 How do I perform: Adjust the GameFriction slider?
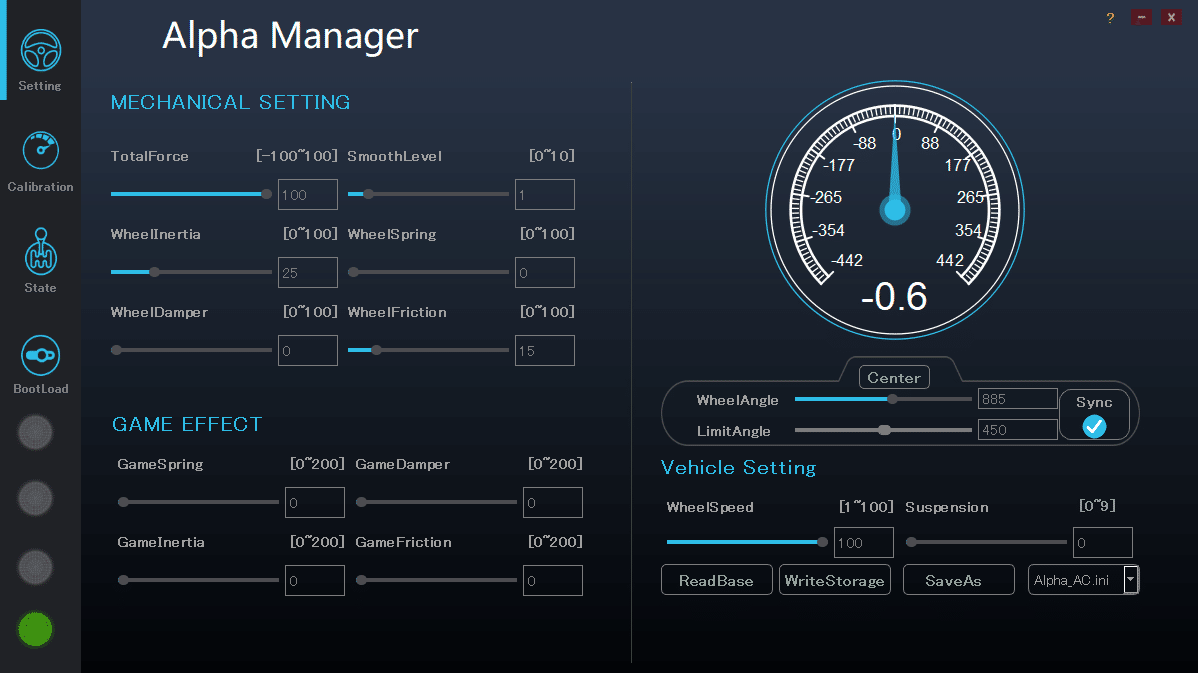[436, 580]
